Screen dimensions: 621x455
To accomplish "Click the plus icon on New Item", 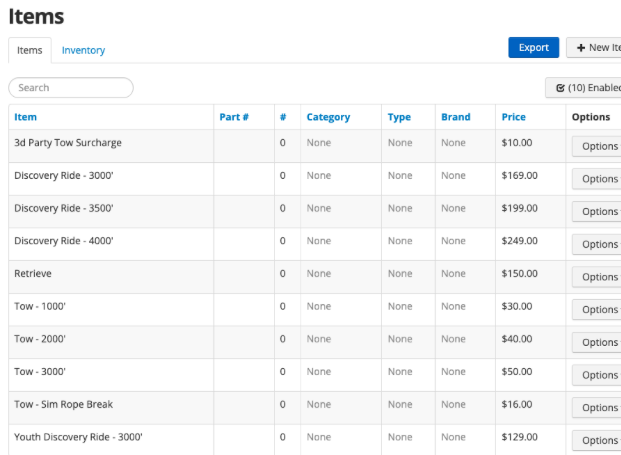I will (x=581, y=48).
